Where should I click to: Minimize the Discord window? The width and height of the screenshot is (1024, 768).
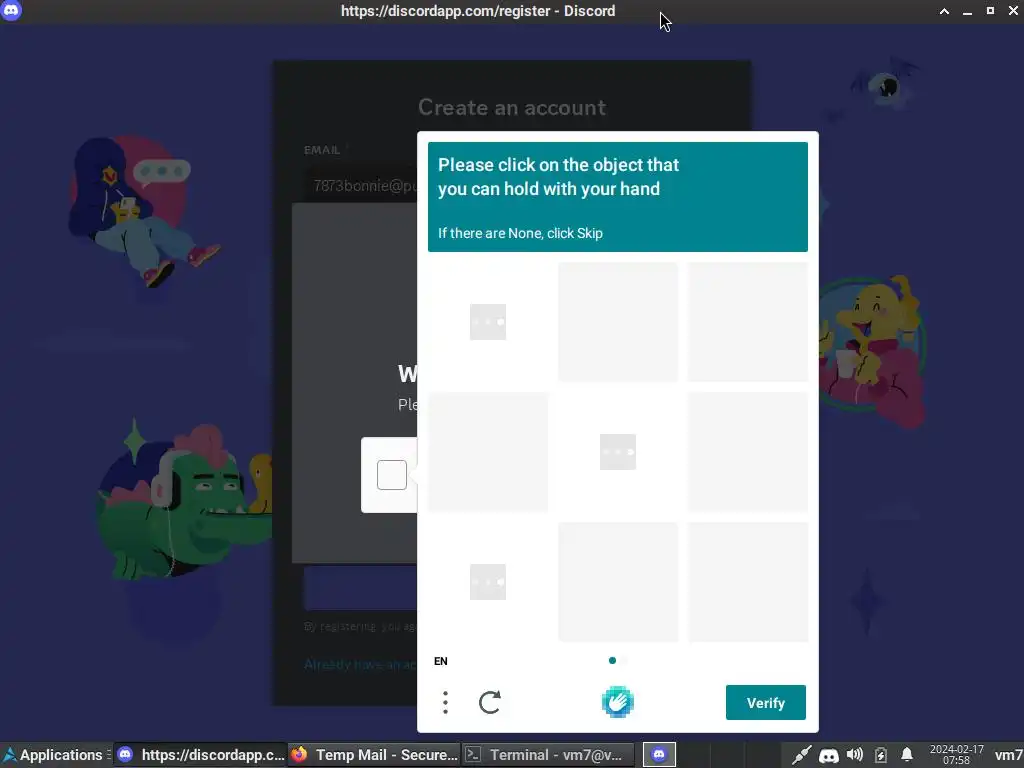(967, 11)
